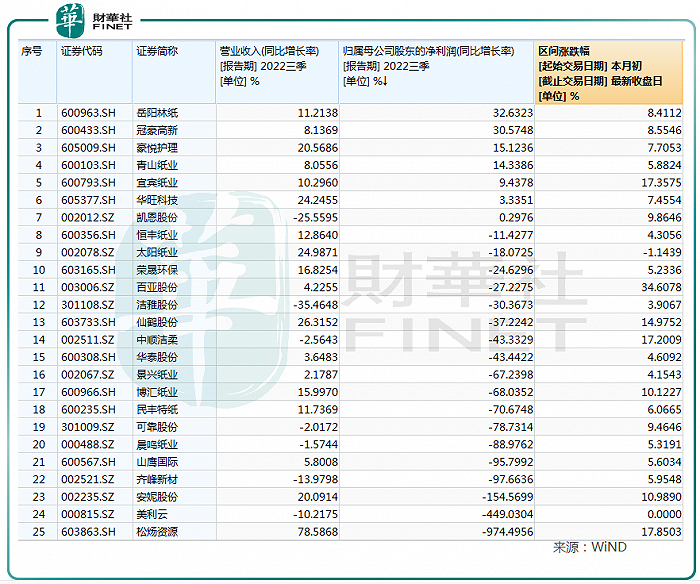Click the value 34.6078 in 百亚股份 row
This screenshot has height=584, width=700.
[x=662, y=287]
